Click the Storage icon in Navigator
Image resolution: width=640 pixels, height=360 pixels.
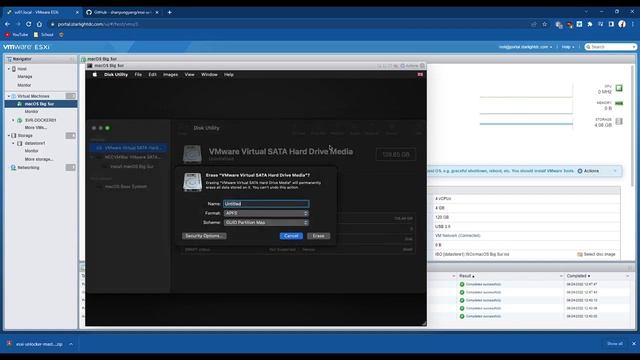13,136
